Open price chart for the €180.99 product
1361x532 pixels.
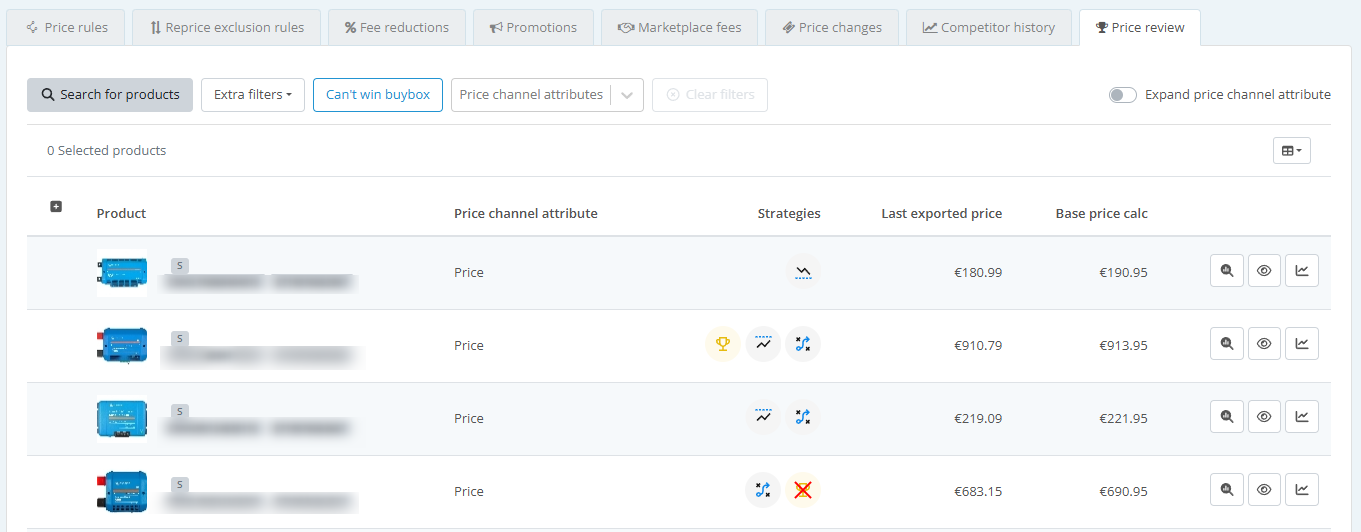click(x=1302, y=271)
